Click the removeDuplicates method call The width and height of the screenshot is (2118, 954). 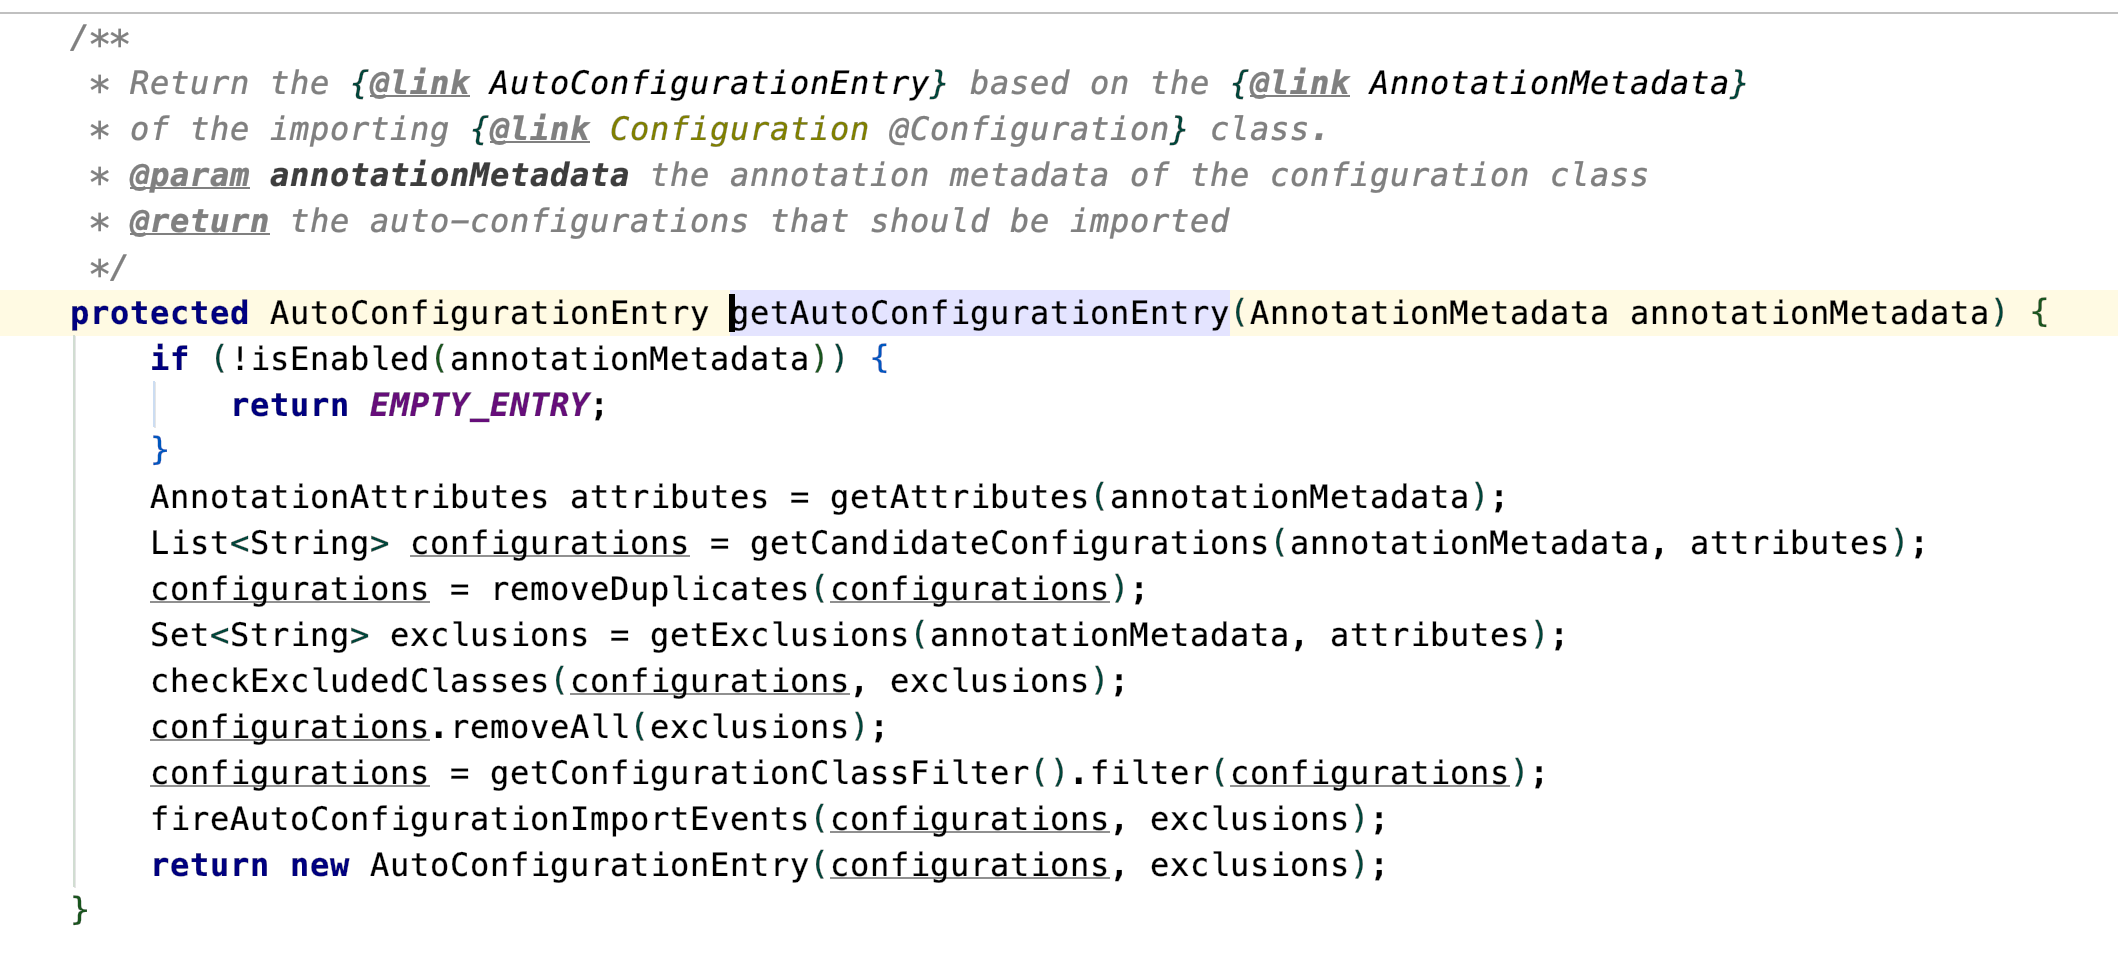pos(649,589)
